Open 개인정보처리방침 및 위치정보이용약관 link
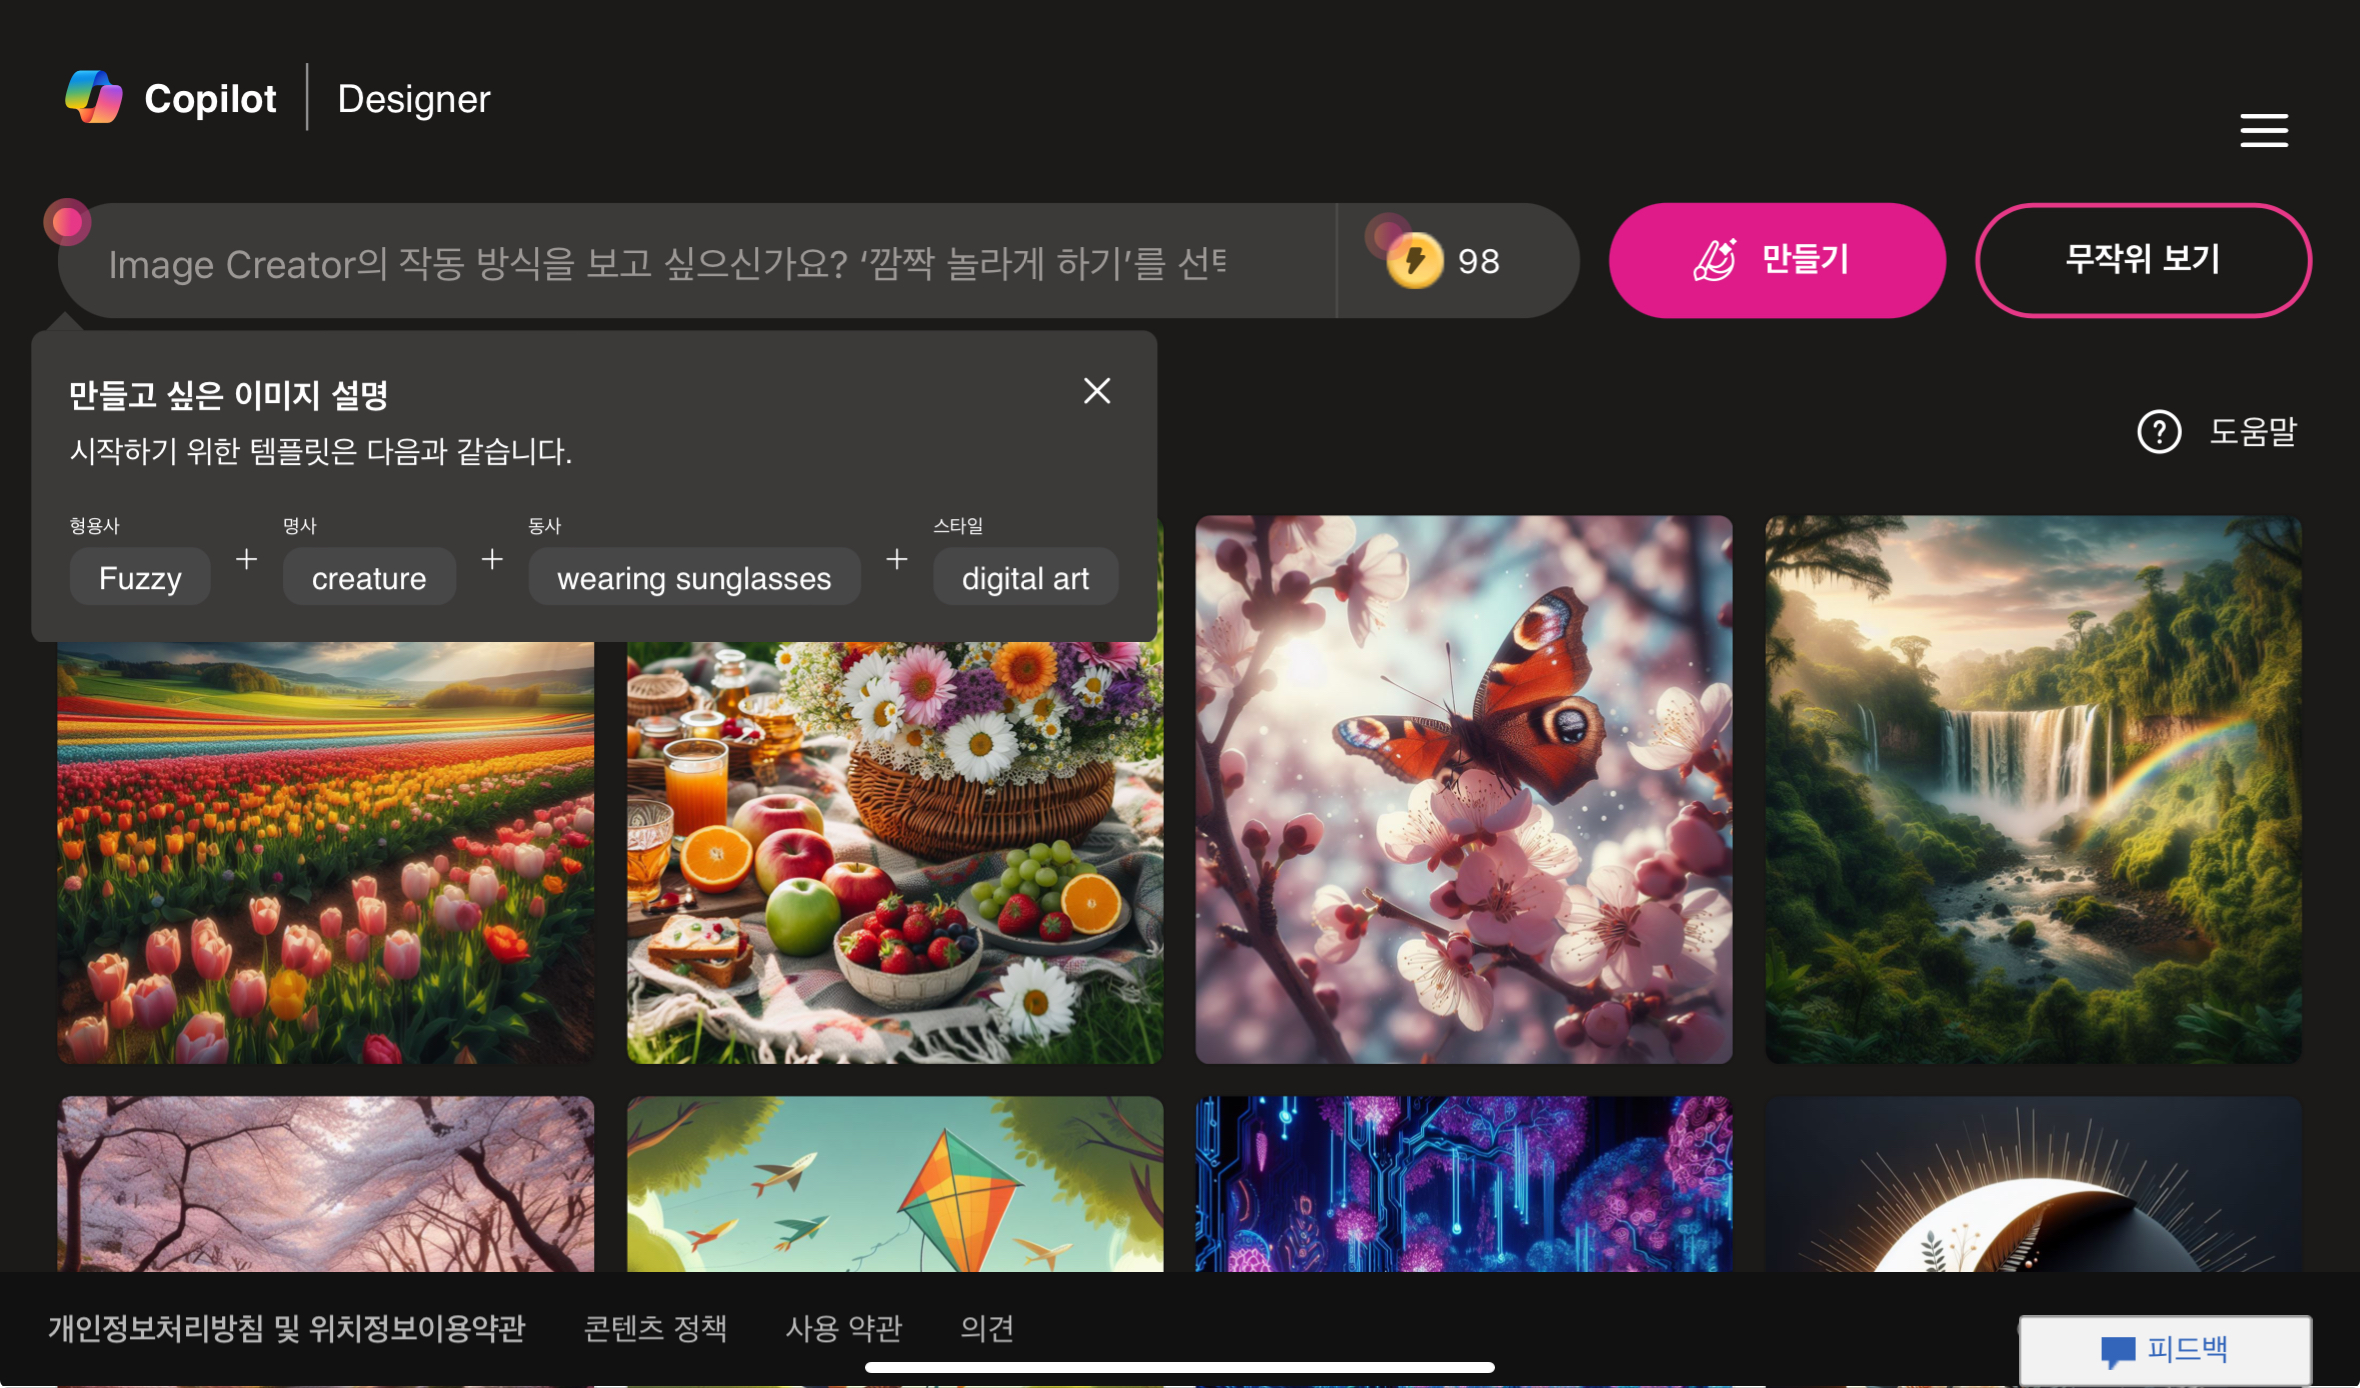The height and width of the screenshot is (1388, 2360). coord(287,1328)
